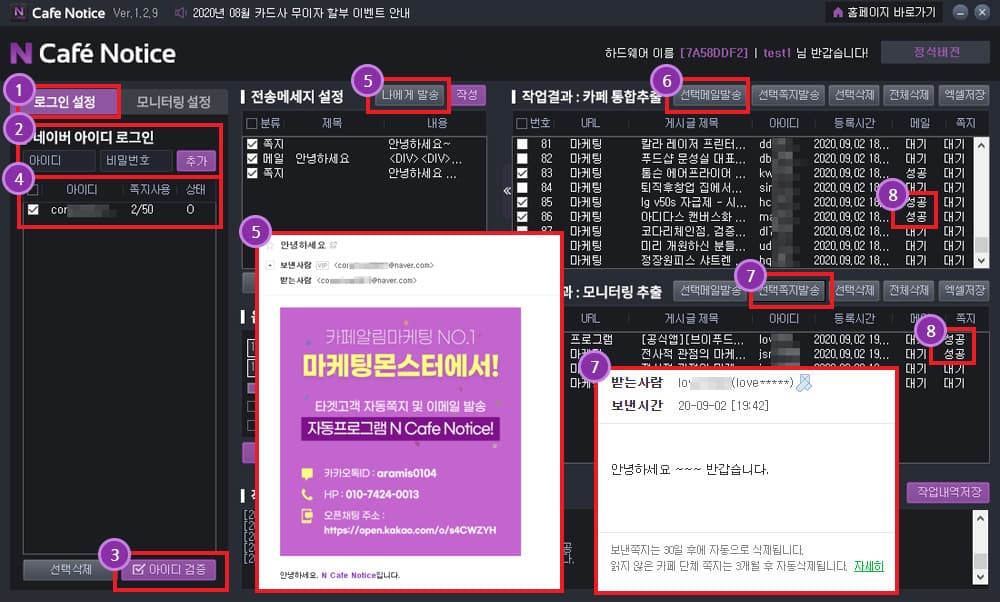The image size is (1000, 602).
Task: Click 전체삭제 in 카페 통합추출 results
Action: pyautogui.click(x=909, y=95)
